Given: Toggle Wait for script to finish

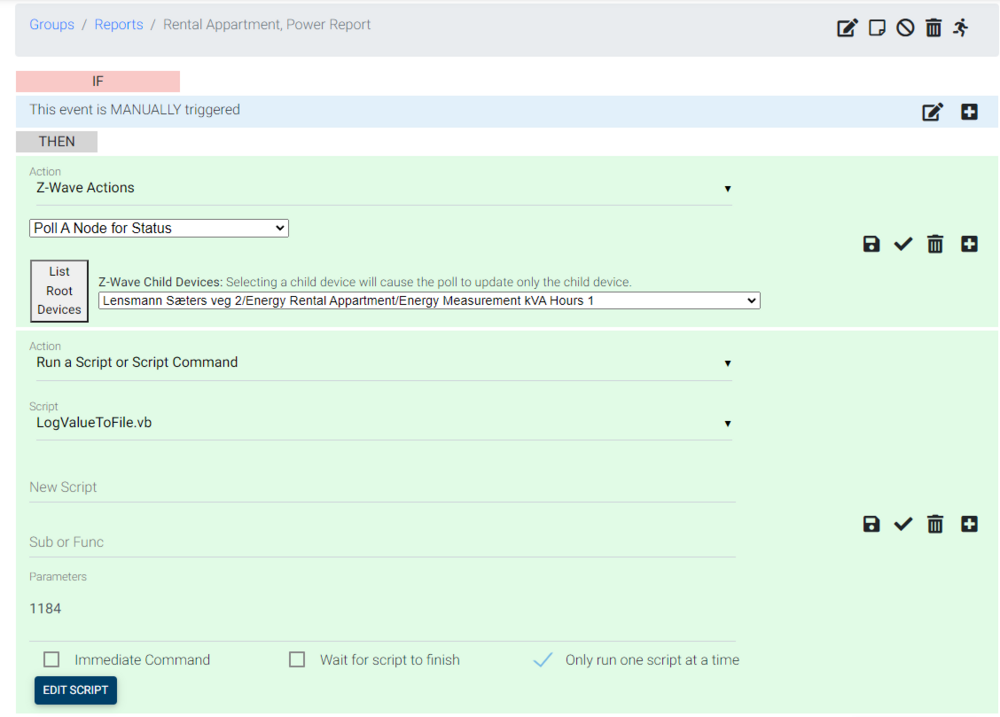Looking at the screenshot, I should (297, 660).
